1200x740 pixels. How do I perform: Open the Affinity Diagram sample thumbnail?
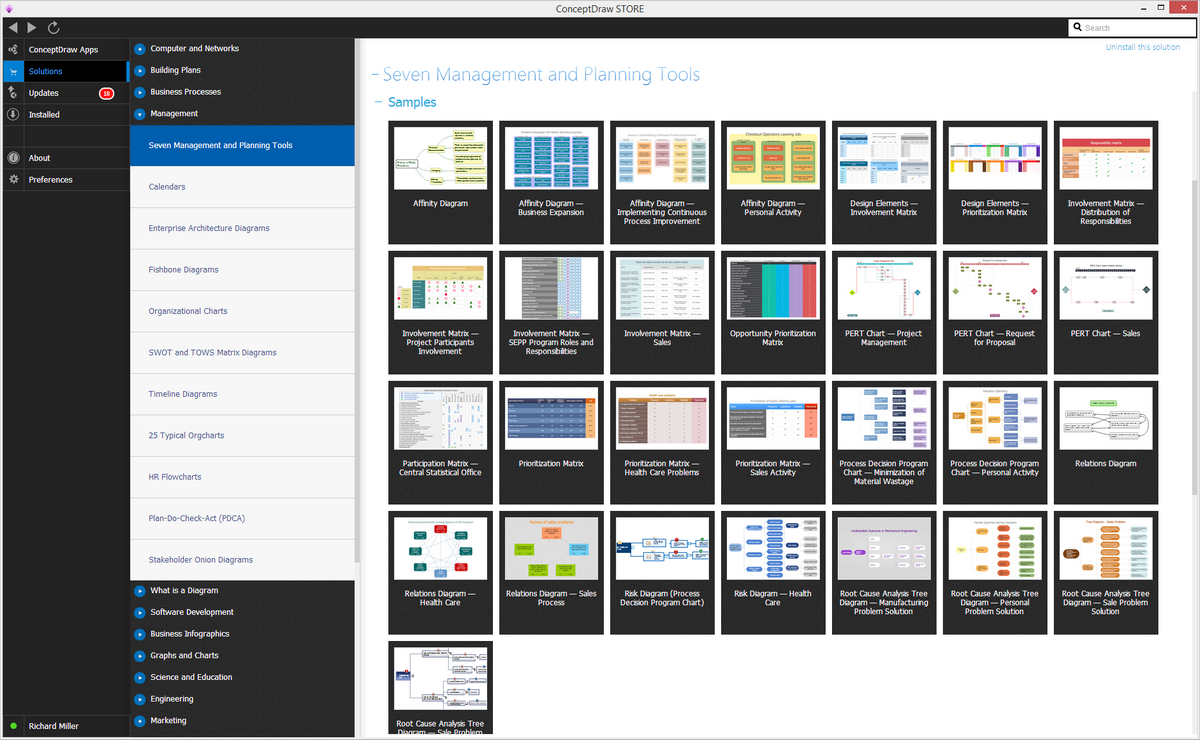point(440,158)
